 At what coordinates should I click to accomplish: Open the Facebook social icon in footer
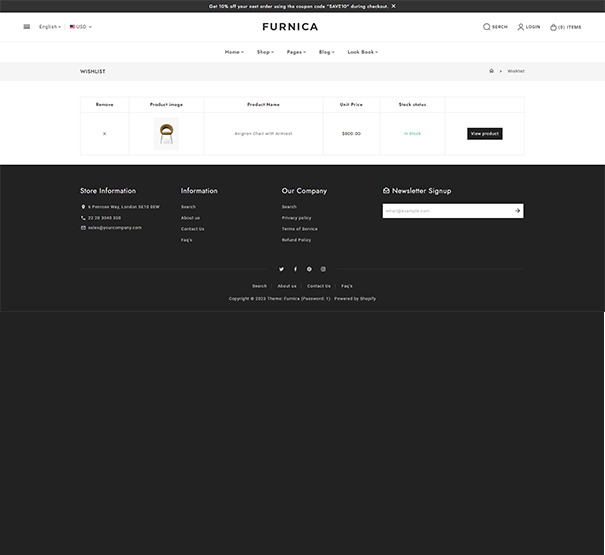(295, 269)
